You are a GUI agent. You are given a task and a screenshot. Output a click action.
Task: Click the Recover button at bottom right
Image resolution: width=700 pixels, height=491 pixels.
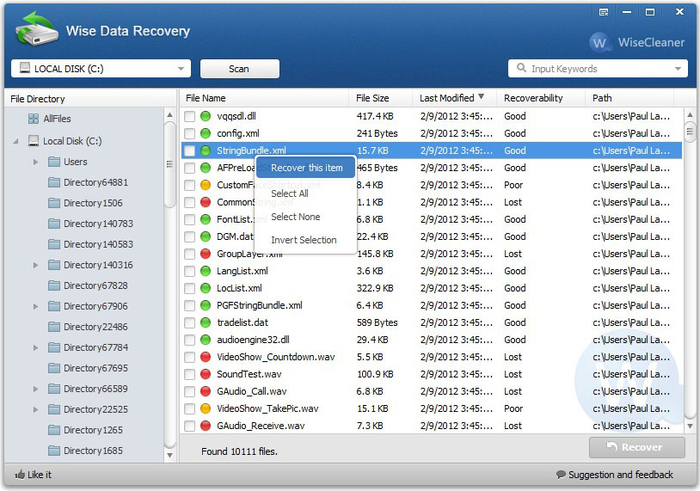point(637,448)
